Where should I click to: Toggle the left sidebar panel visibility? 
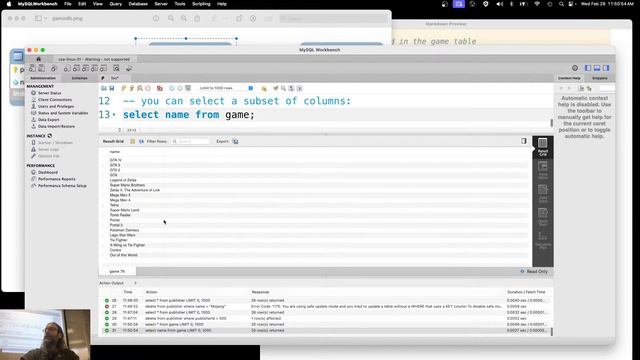tap(588, 68)
